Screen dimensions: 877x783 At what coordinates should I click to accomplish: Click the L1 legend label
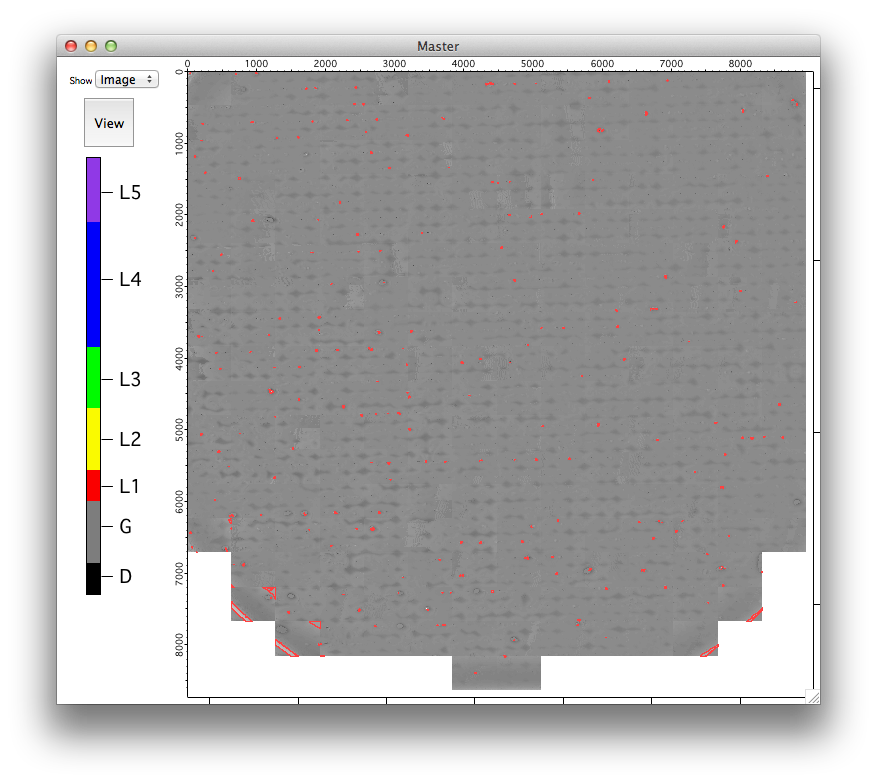point(129,486)
